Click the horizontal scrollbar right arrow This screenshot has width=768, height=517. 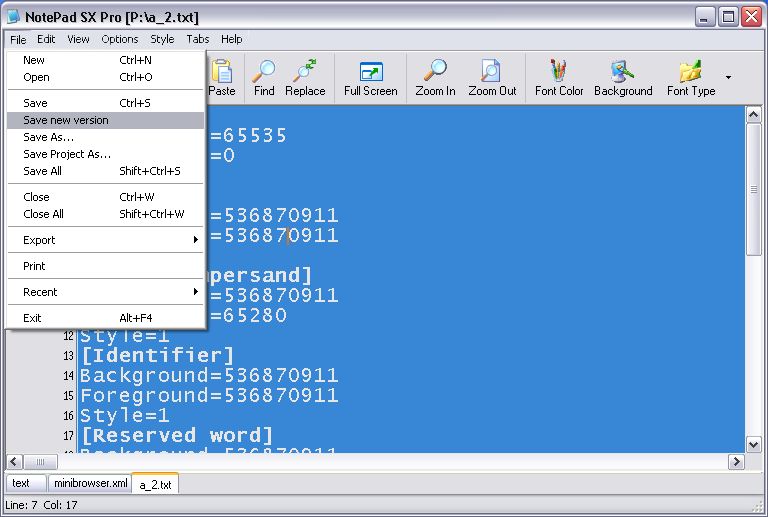pyautogui.click(x=736, y=462)
